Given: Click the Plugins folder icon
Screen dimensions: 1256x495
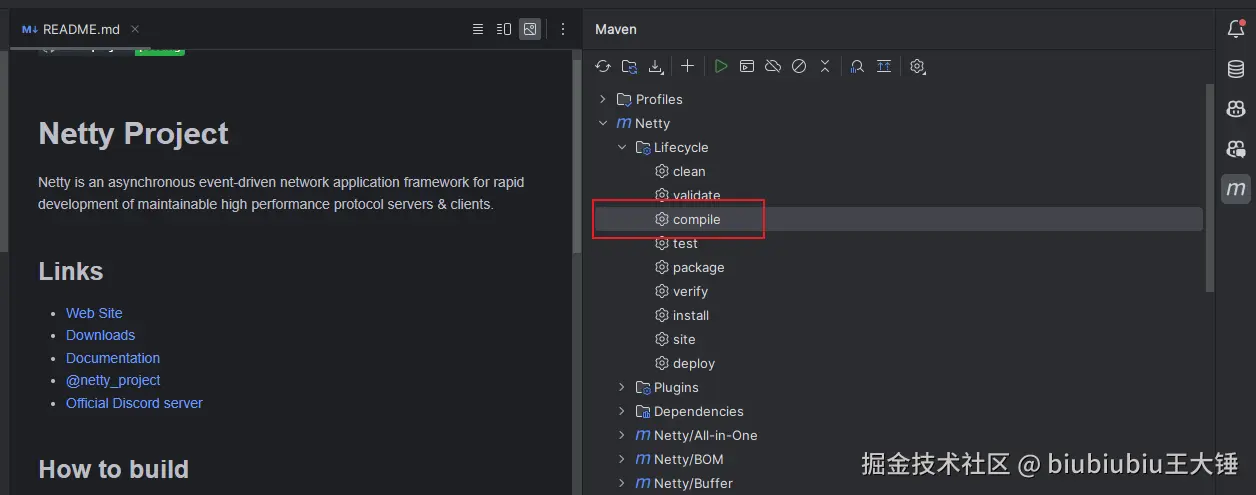Looking at the screenshot, I should pos(643,387).
